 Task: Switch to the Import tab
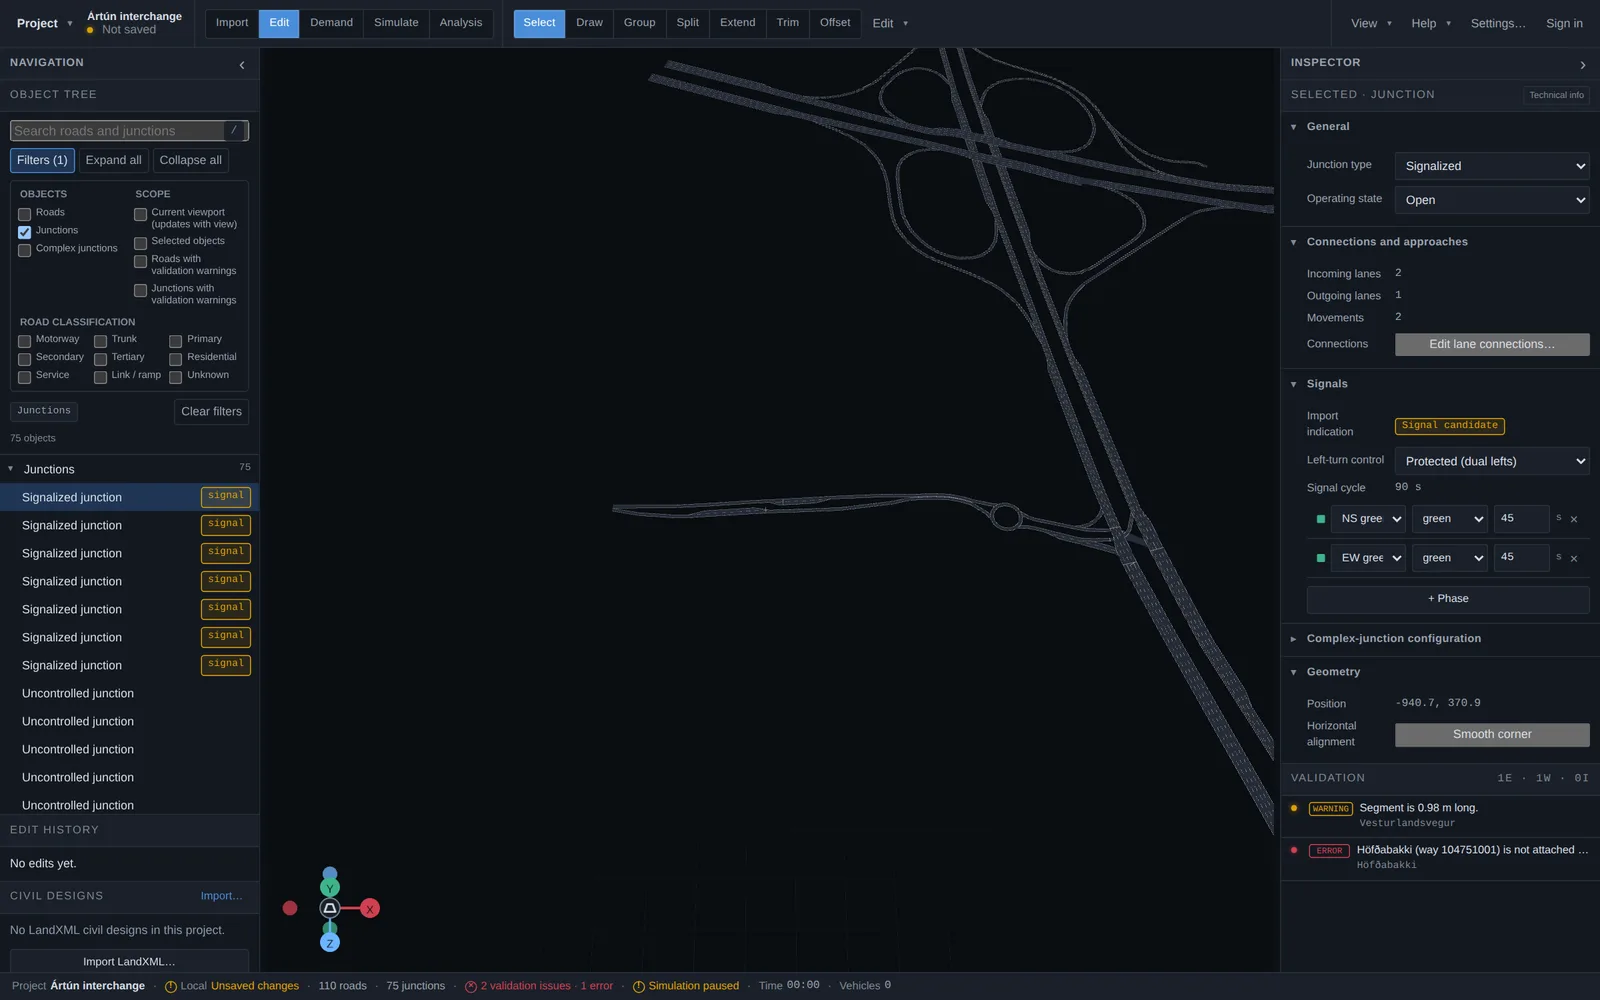pos(232,23)
